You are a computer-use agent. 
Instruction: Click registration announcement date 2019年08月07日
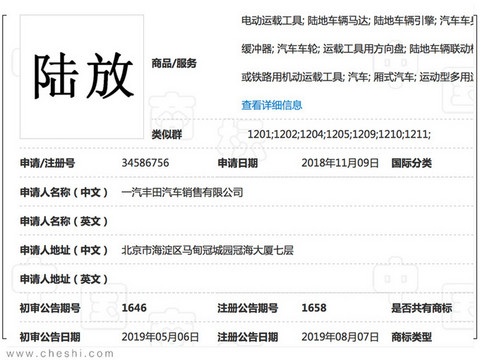point(340,337)
